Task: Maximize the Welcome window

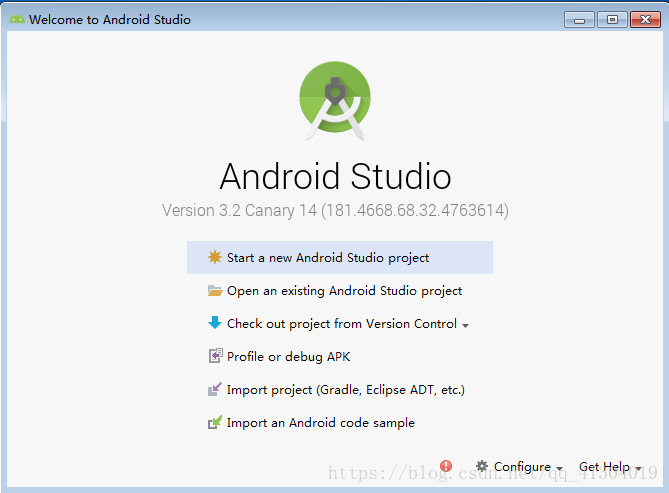Action: [612, 20]
